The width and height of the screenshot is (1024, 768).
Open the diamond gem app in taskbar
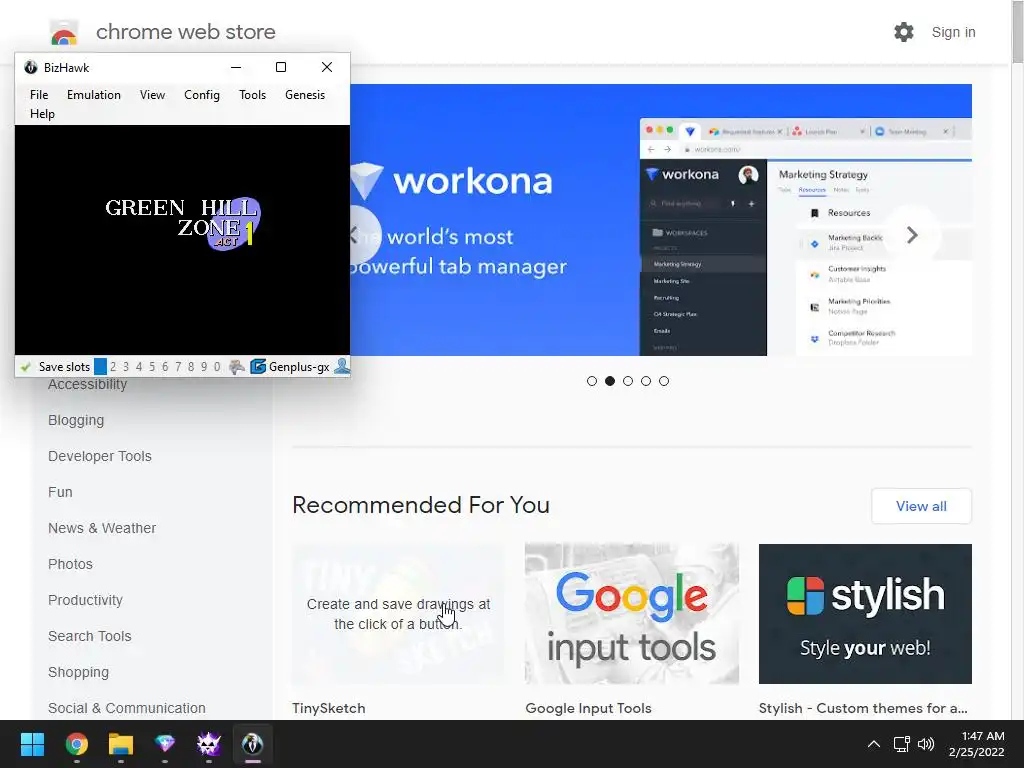pyautogui.click(x=165, y=744)
